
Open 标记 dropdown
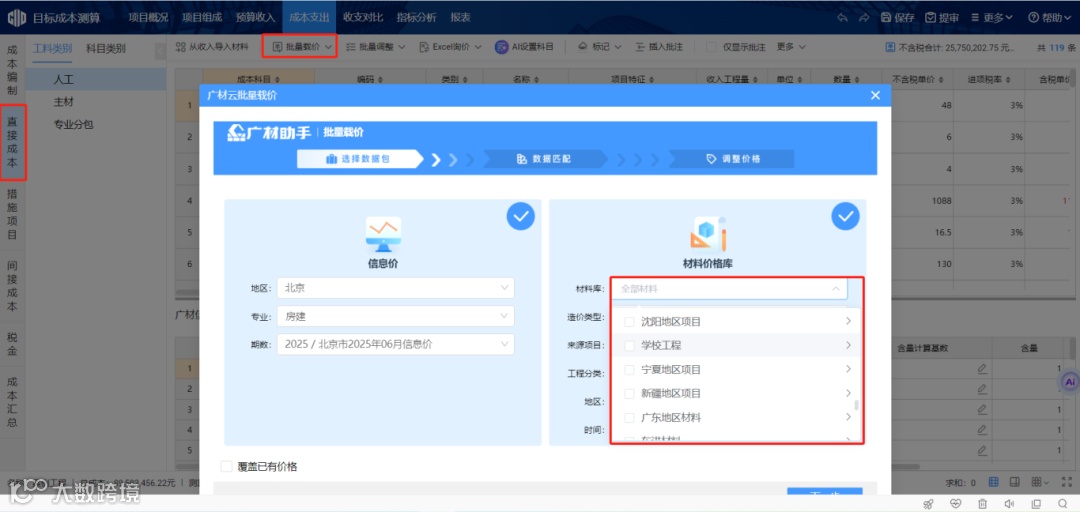tap(599, 47)
